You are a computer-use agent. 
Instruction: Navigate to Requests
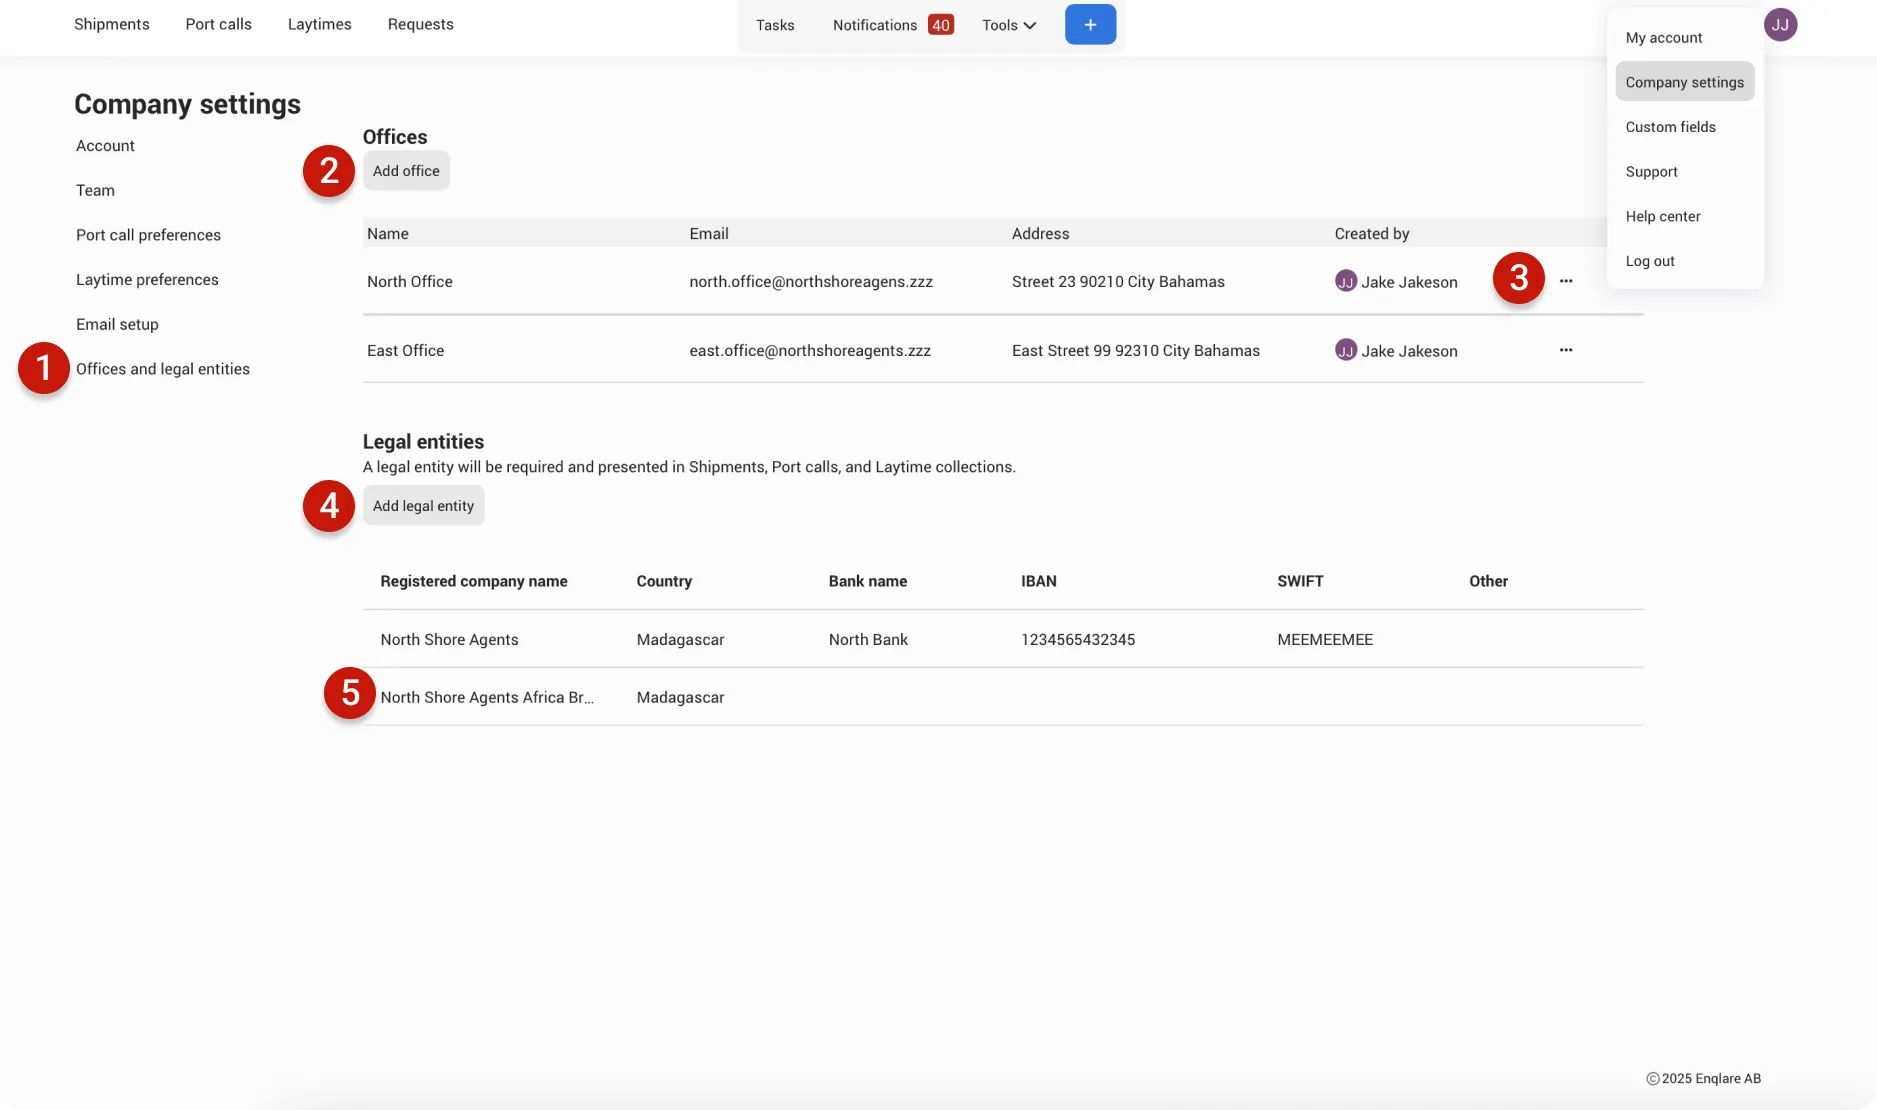tap(421, 24)
